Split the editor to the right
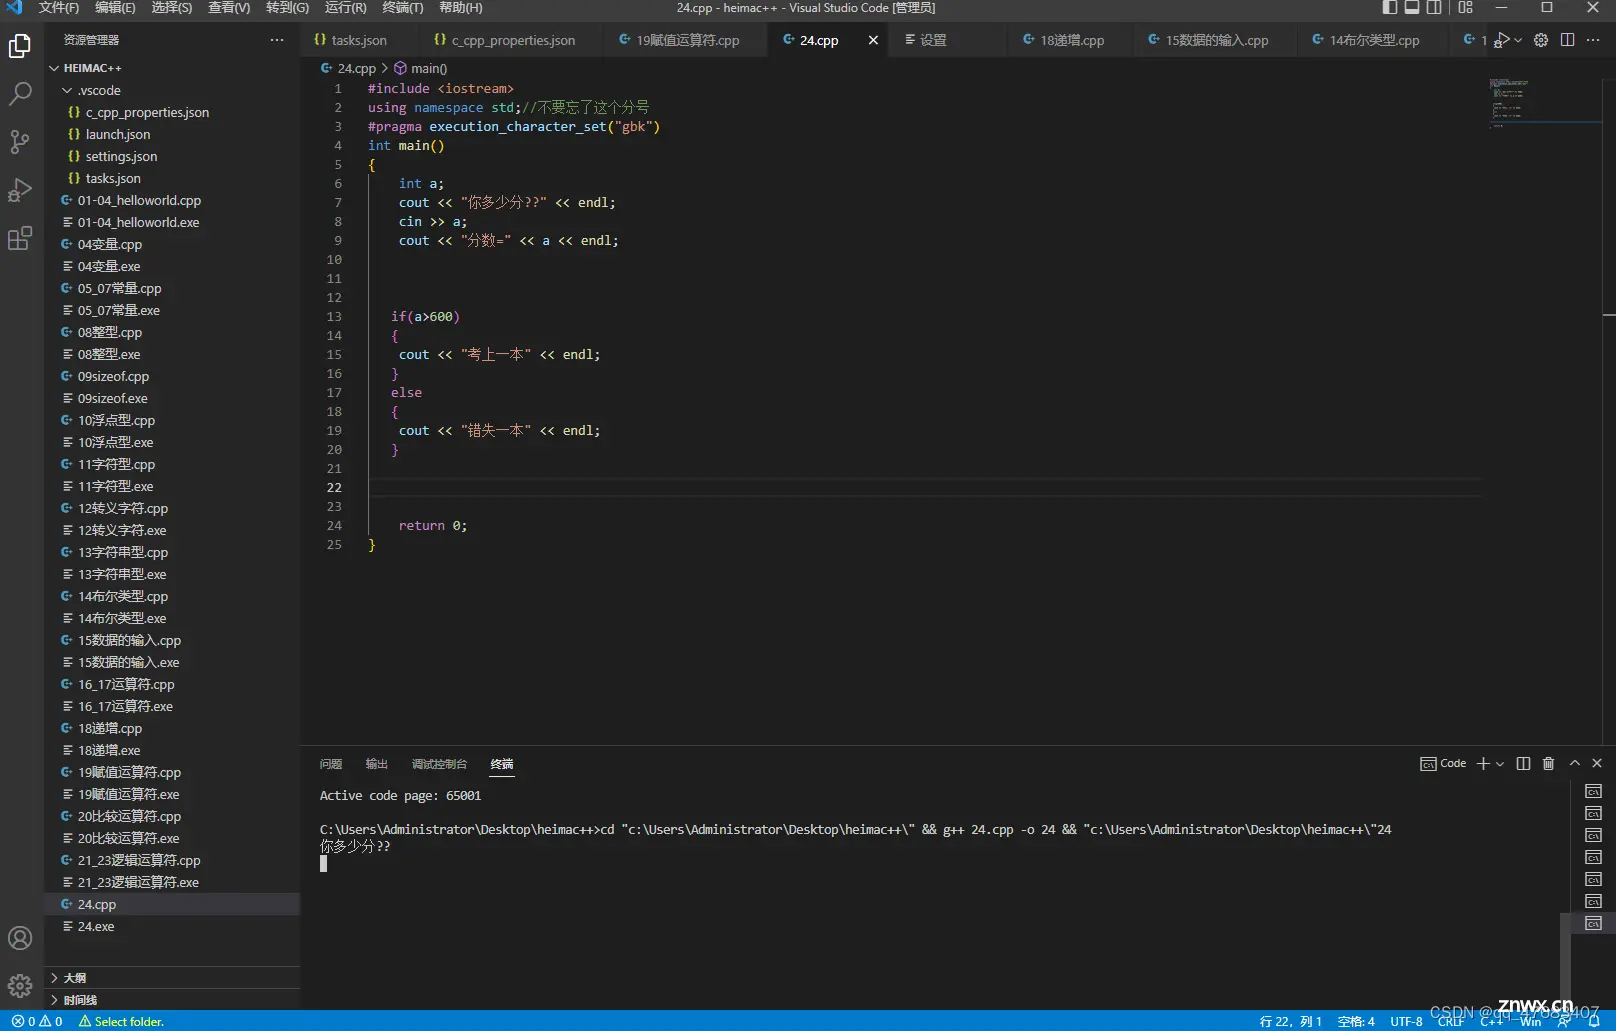This screenshot has height=1031, width=1616. click(1567, 40)
